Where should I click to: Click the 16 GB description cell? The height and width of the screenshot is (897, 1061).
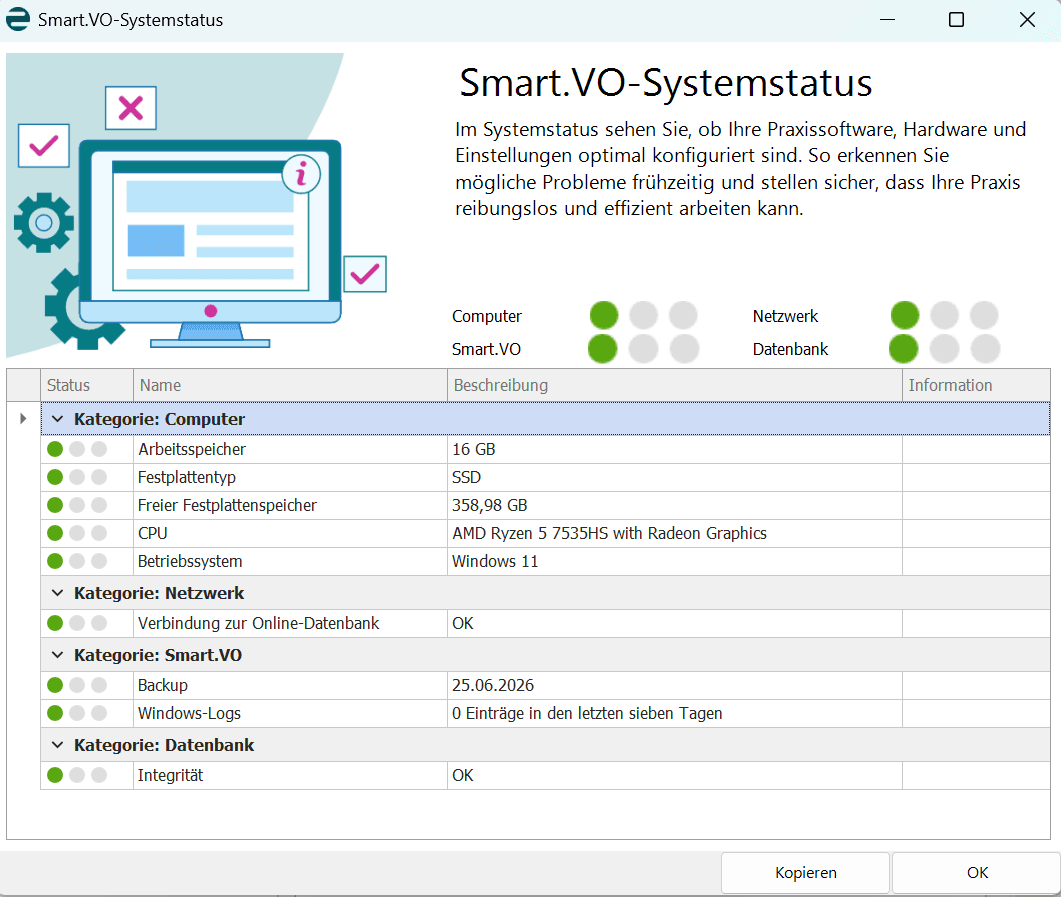675,449
